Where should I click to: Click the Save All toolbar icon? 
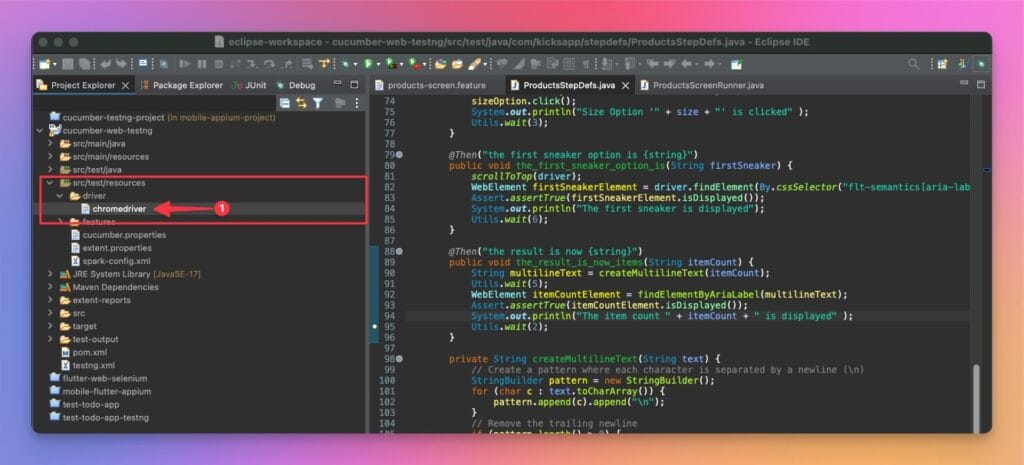84,64
